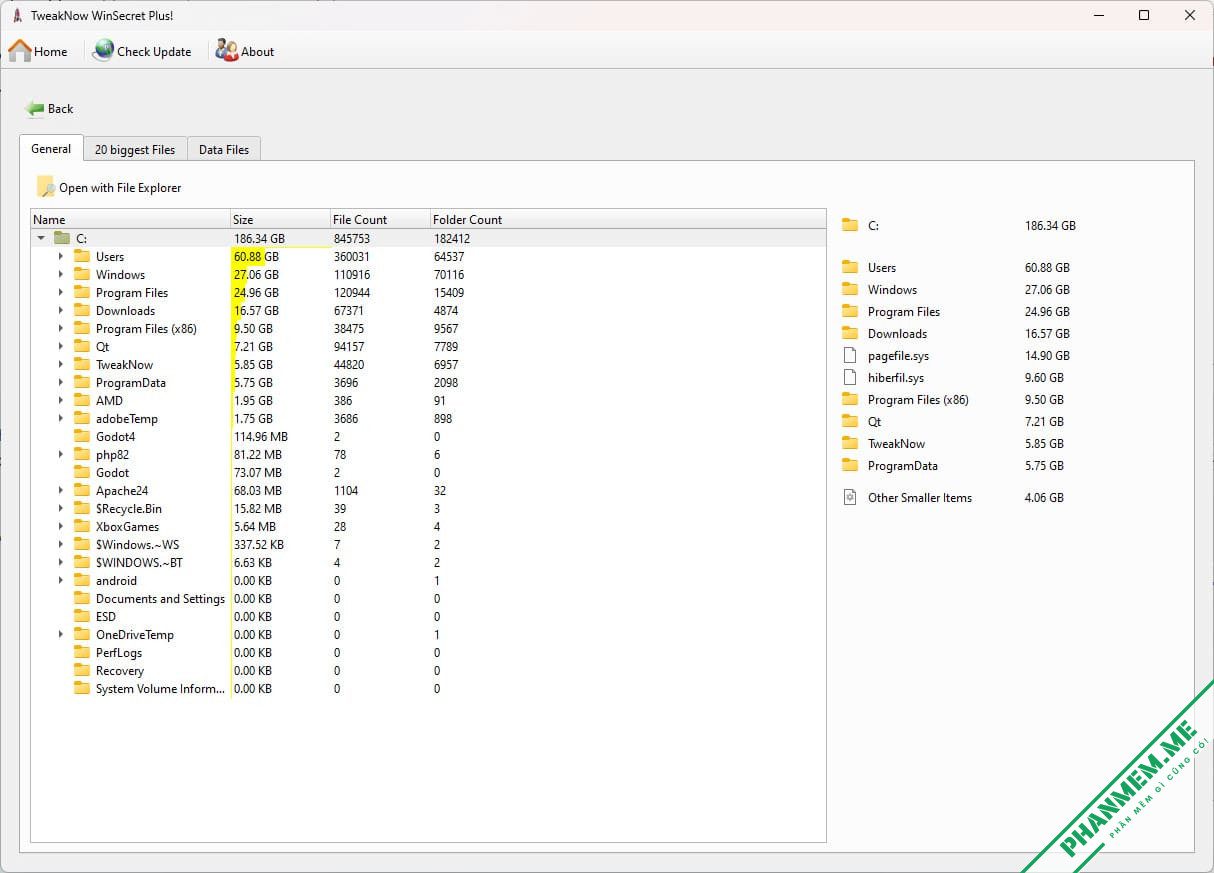
Task: Click the 14.90 GB pagefile size value
Action: coord(1047,356)
